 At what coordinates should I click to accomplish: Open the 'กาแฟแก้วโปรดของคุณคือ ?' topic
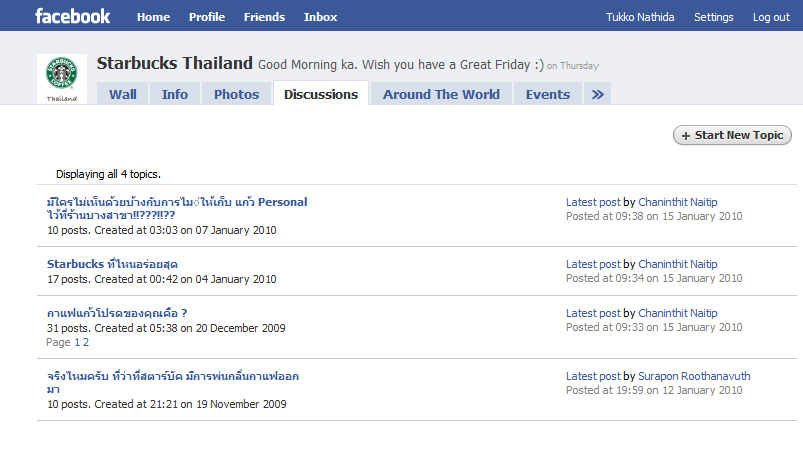tap(117, 313)
